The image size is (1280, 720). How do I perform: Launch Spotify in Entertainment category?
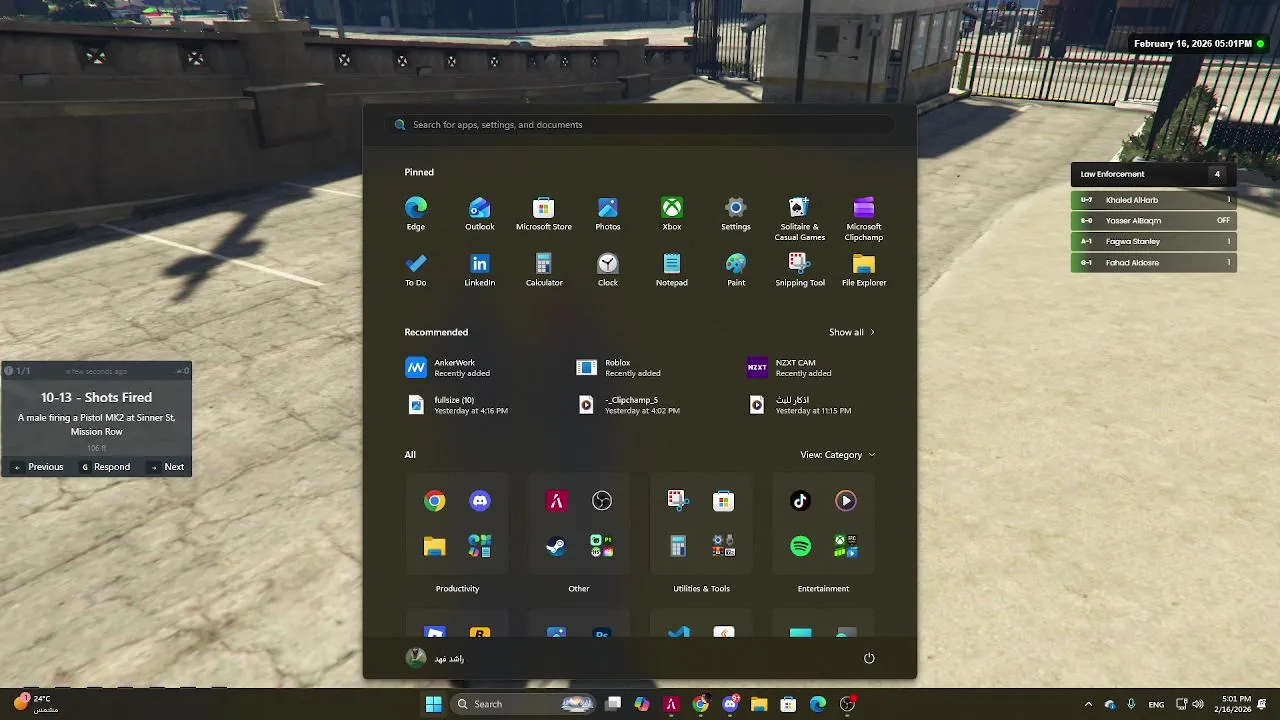[800, 546]
